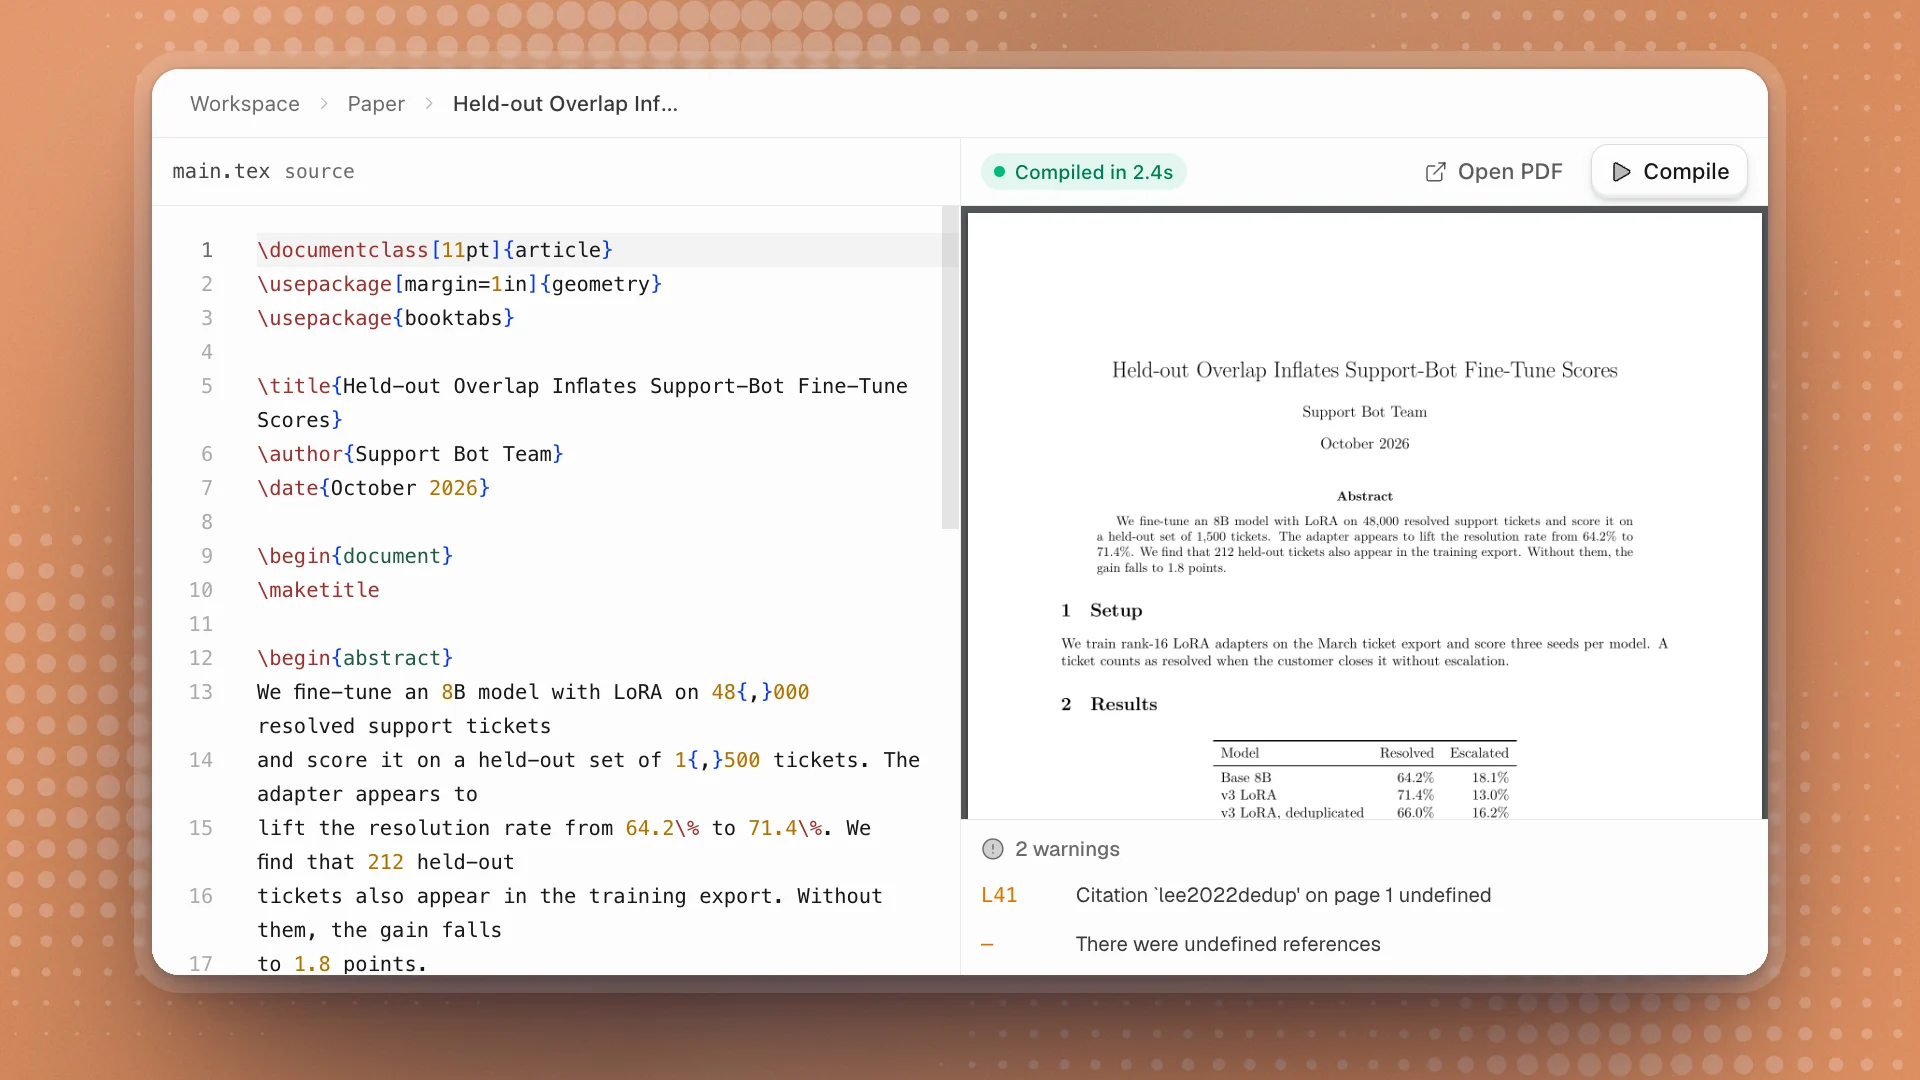Click line number 5 in the gutter
Screen dimensions: 1920x1080
(207, 386)
